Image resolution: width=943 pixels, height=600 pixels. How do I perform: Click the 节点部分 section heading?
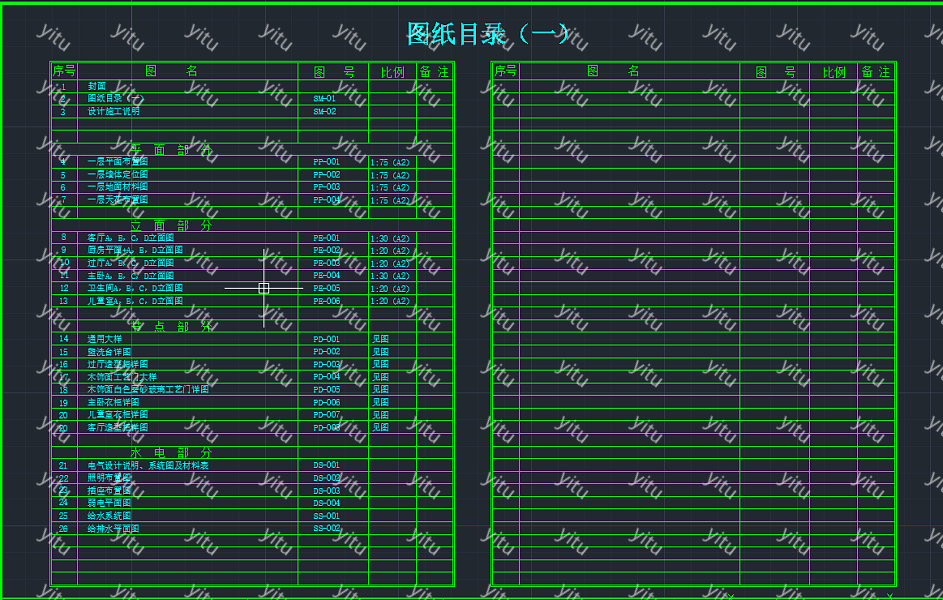click(171, 326)
